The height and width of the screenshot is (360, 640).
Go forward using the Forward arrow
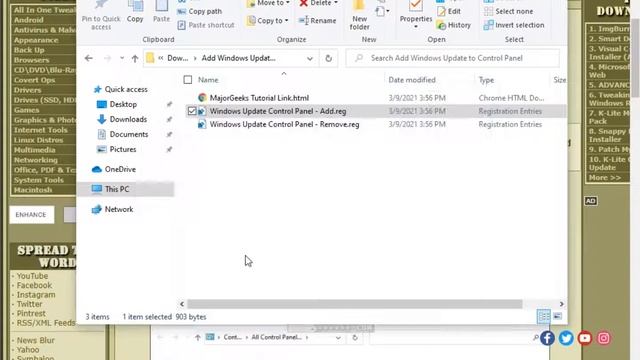[107, 58]
